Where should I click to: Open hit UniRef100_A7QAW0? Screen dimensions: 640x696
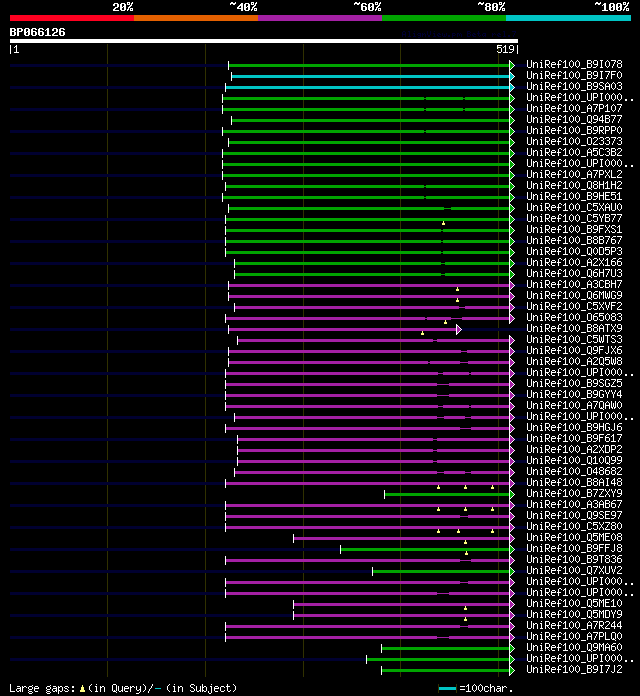[574, 405]
